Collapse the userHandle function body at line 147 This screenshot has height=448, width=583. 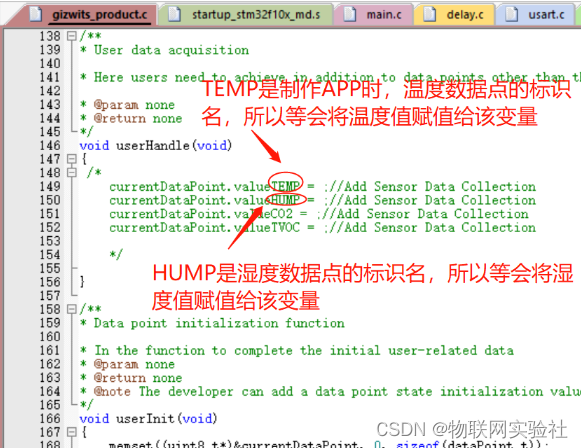click(71, 159)
